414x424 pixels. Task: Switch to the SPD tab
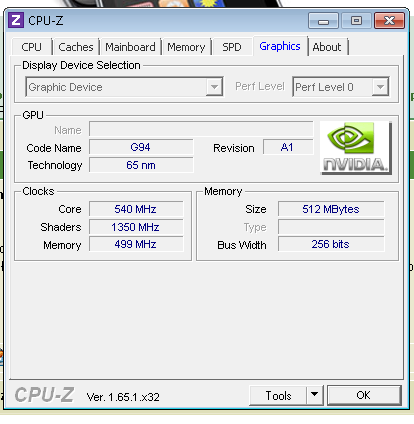(232, 47)
